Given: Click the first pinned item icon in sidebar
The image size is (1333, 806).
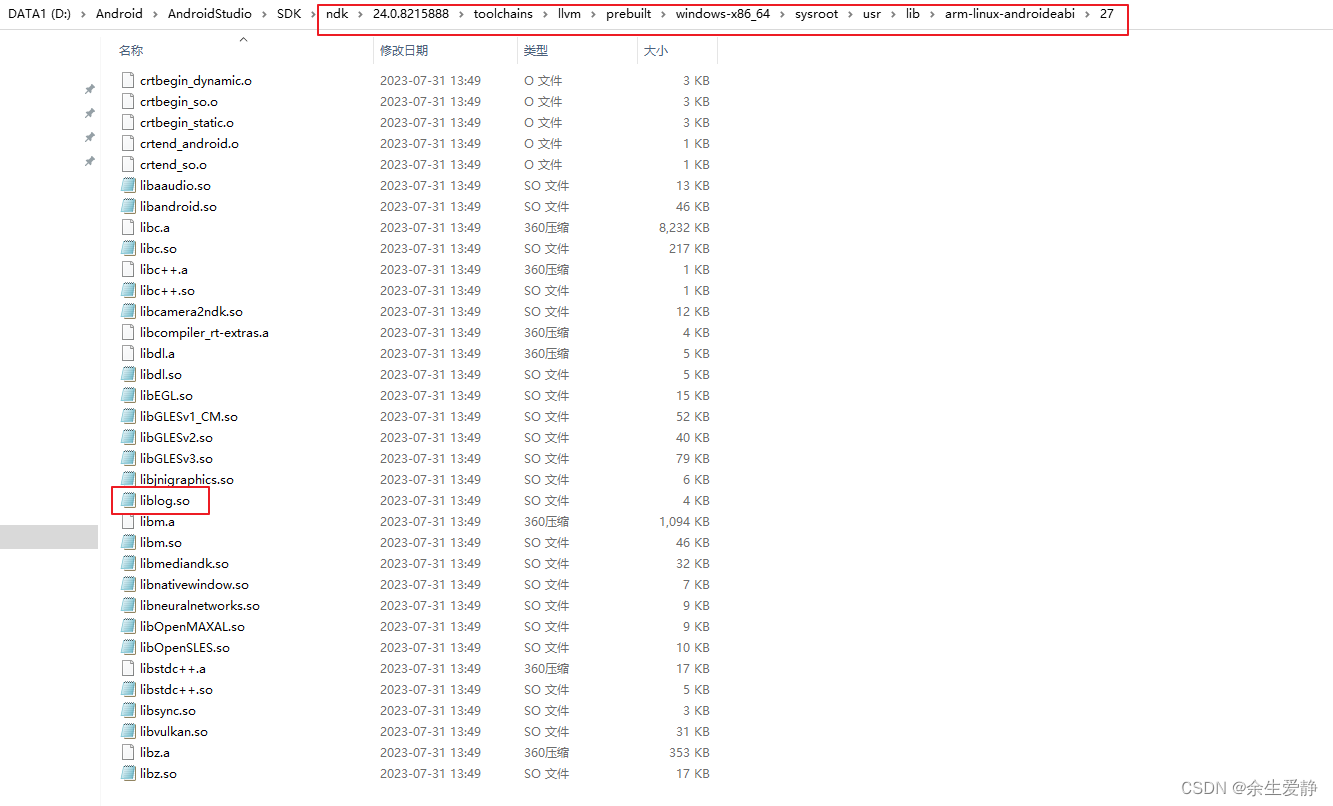Looking at the screenshot, I should tap(90, 89).
